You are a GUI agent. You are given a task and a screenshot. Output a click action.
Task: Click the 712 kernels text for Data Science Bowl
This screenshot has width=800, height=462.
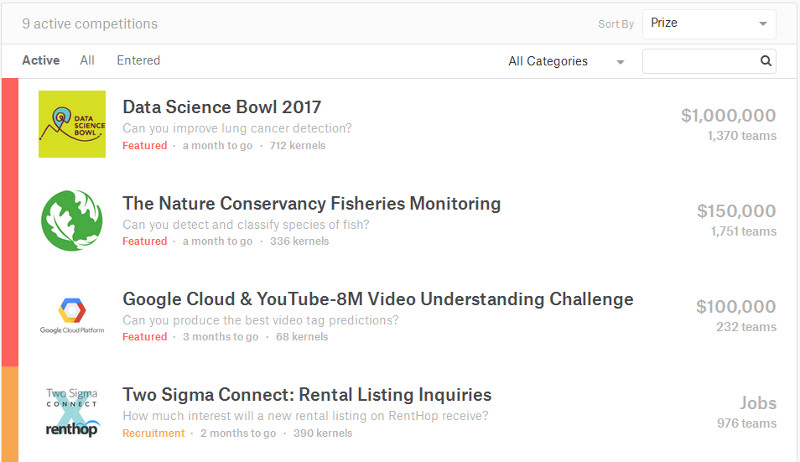(x=297, y=145)
